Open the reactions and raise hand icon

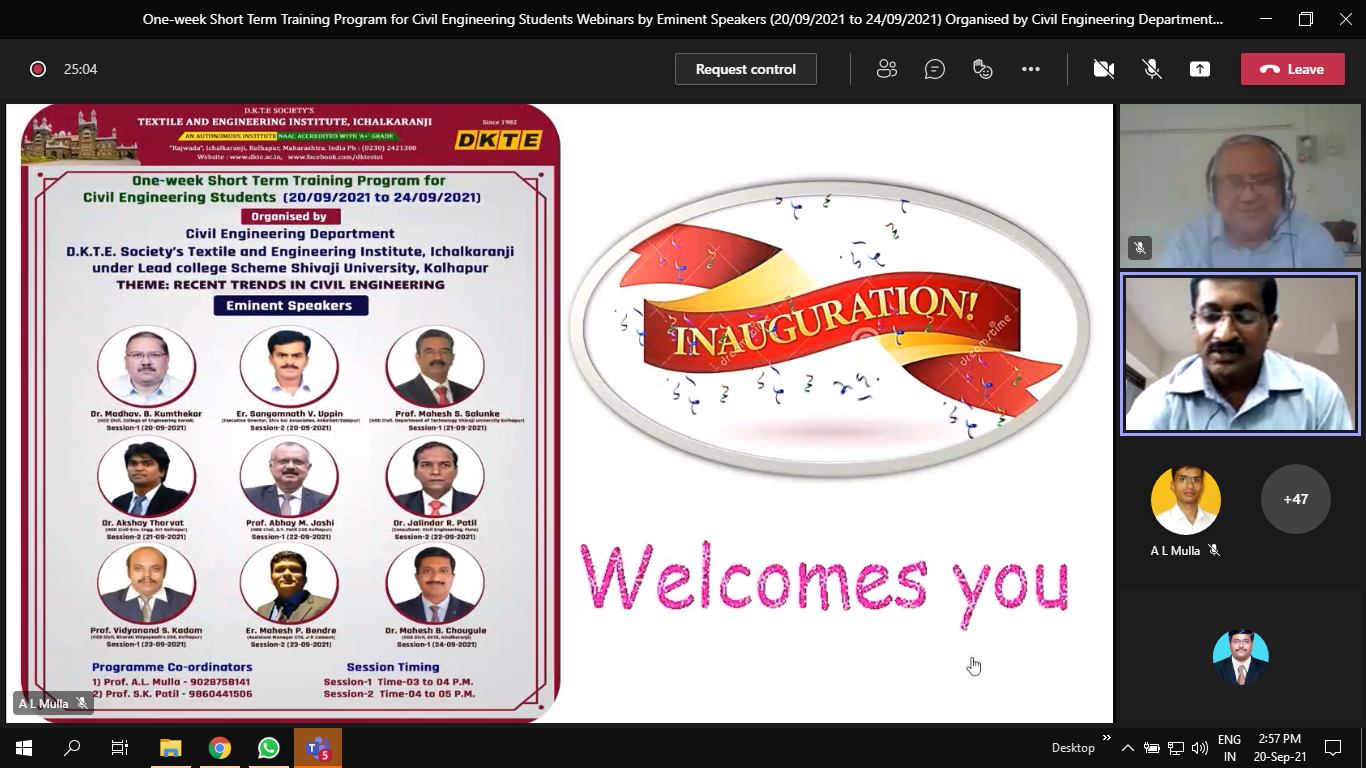click(x=982, y=69)
